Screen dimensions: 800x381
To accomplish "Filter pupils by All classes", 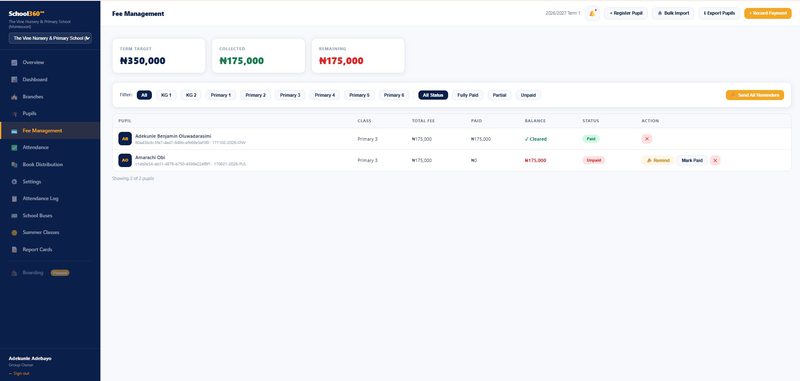I will 144,95.
